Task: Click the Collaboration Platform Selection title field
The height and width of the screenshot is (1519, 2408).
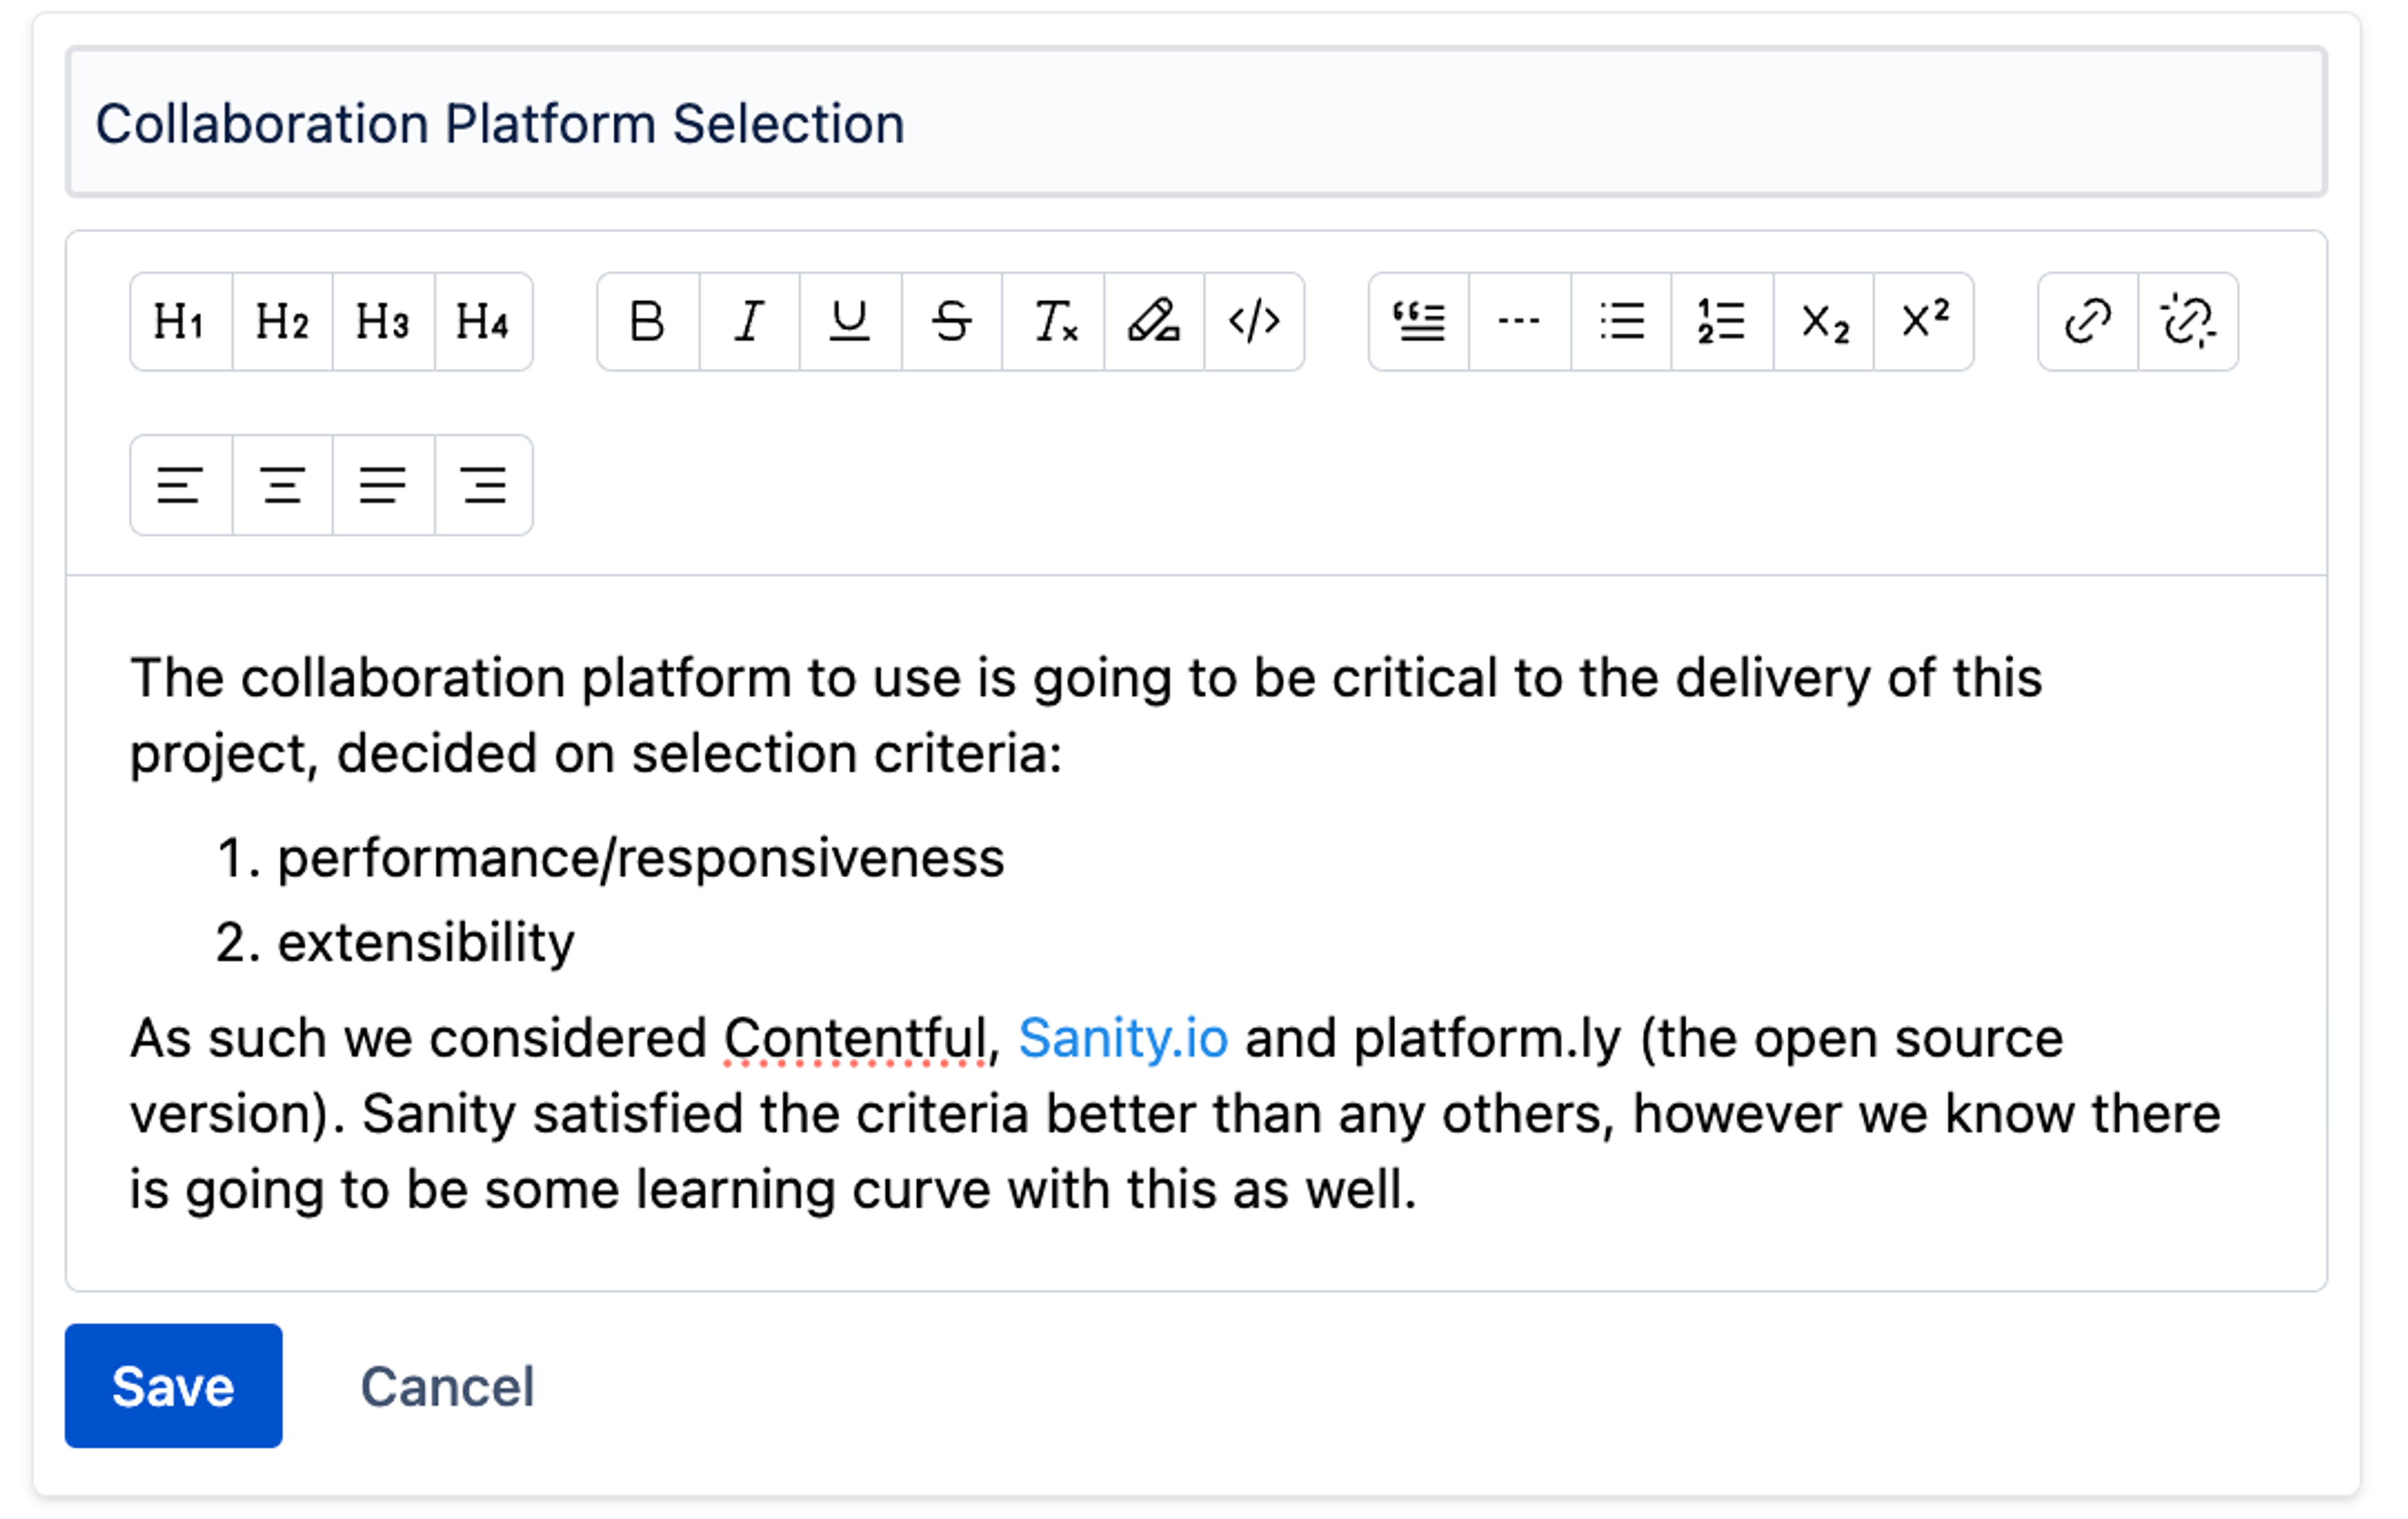Action: (x=1196, y=122)
